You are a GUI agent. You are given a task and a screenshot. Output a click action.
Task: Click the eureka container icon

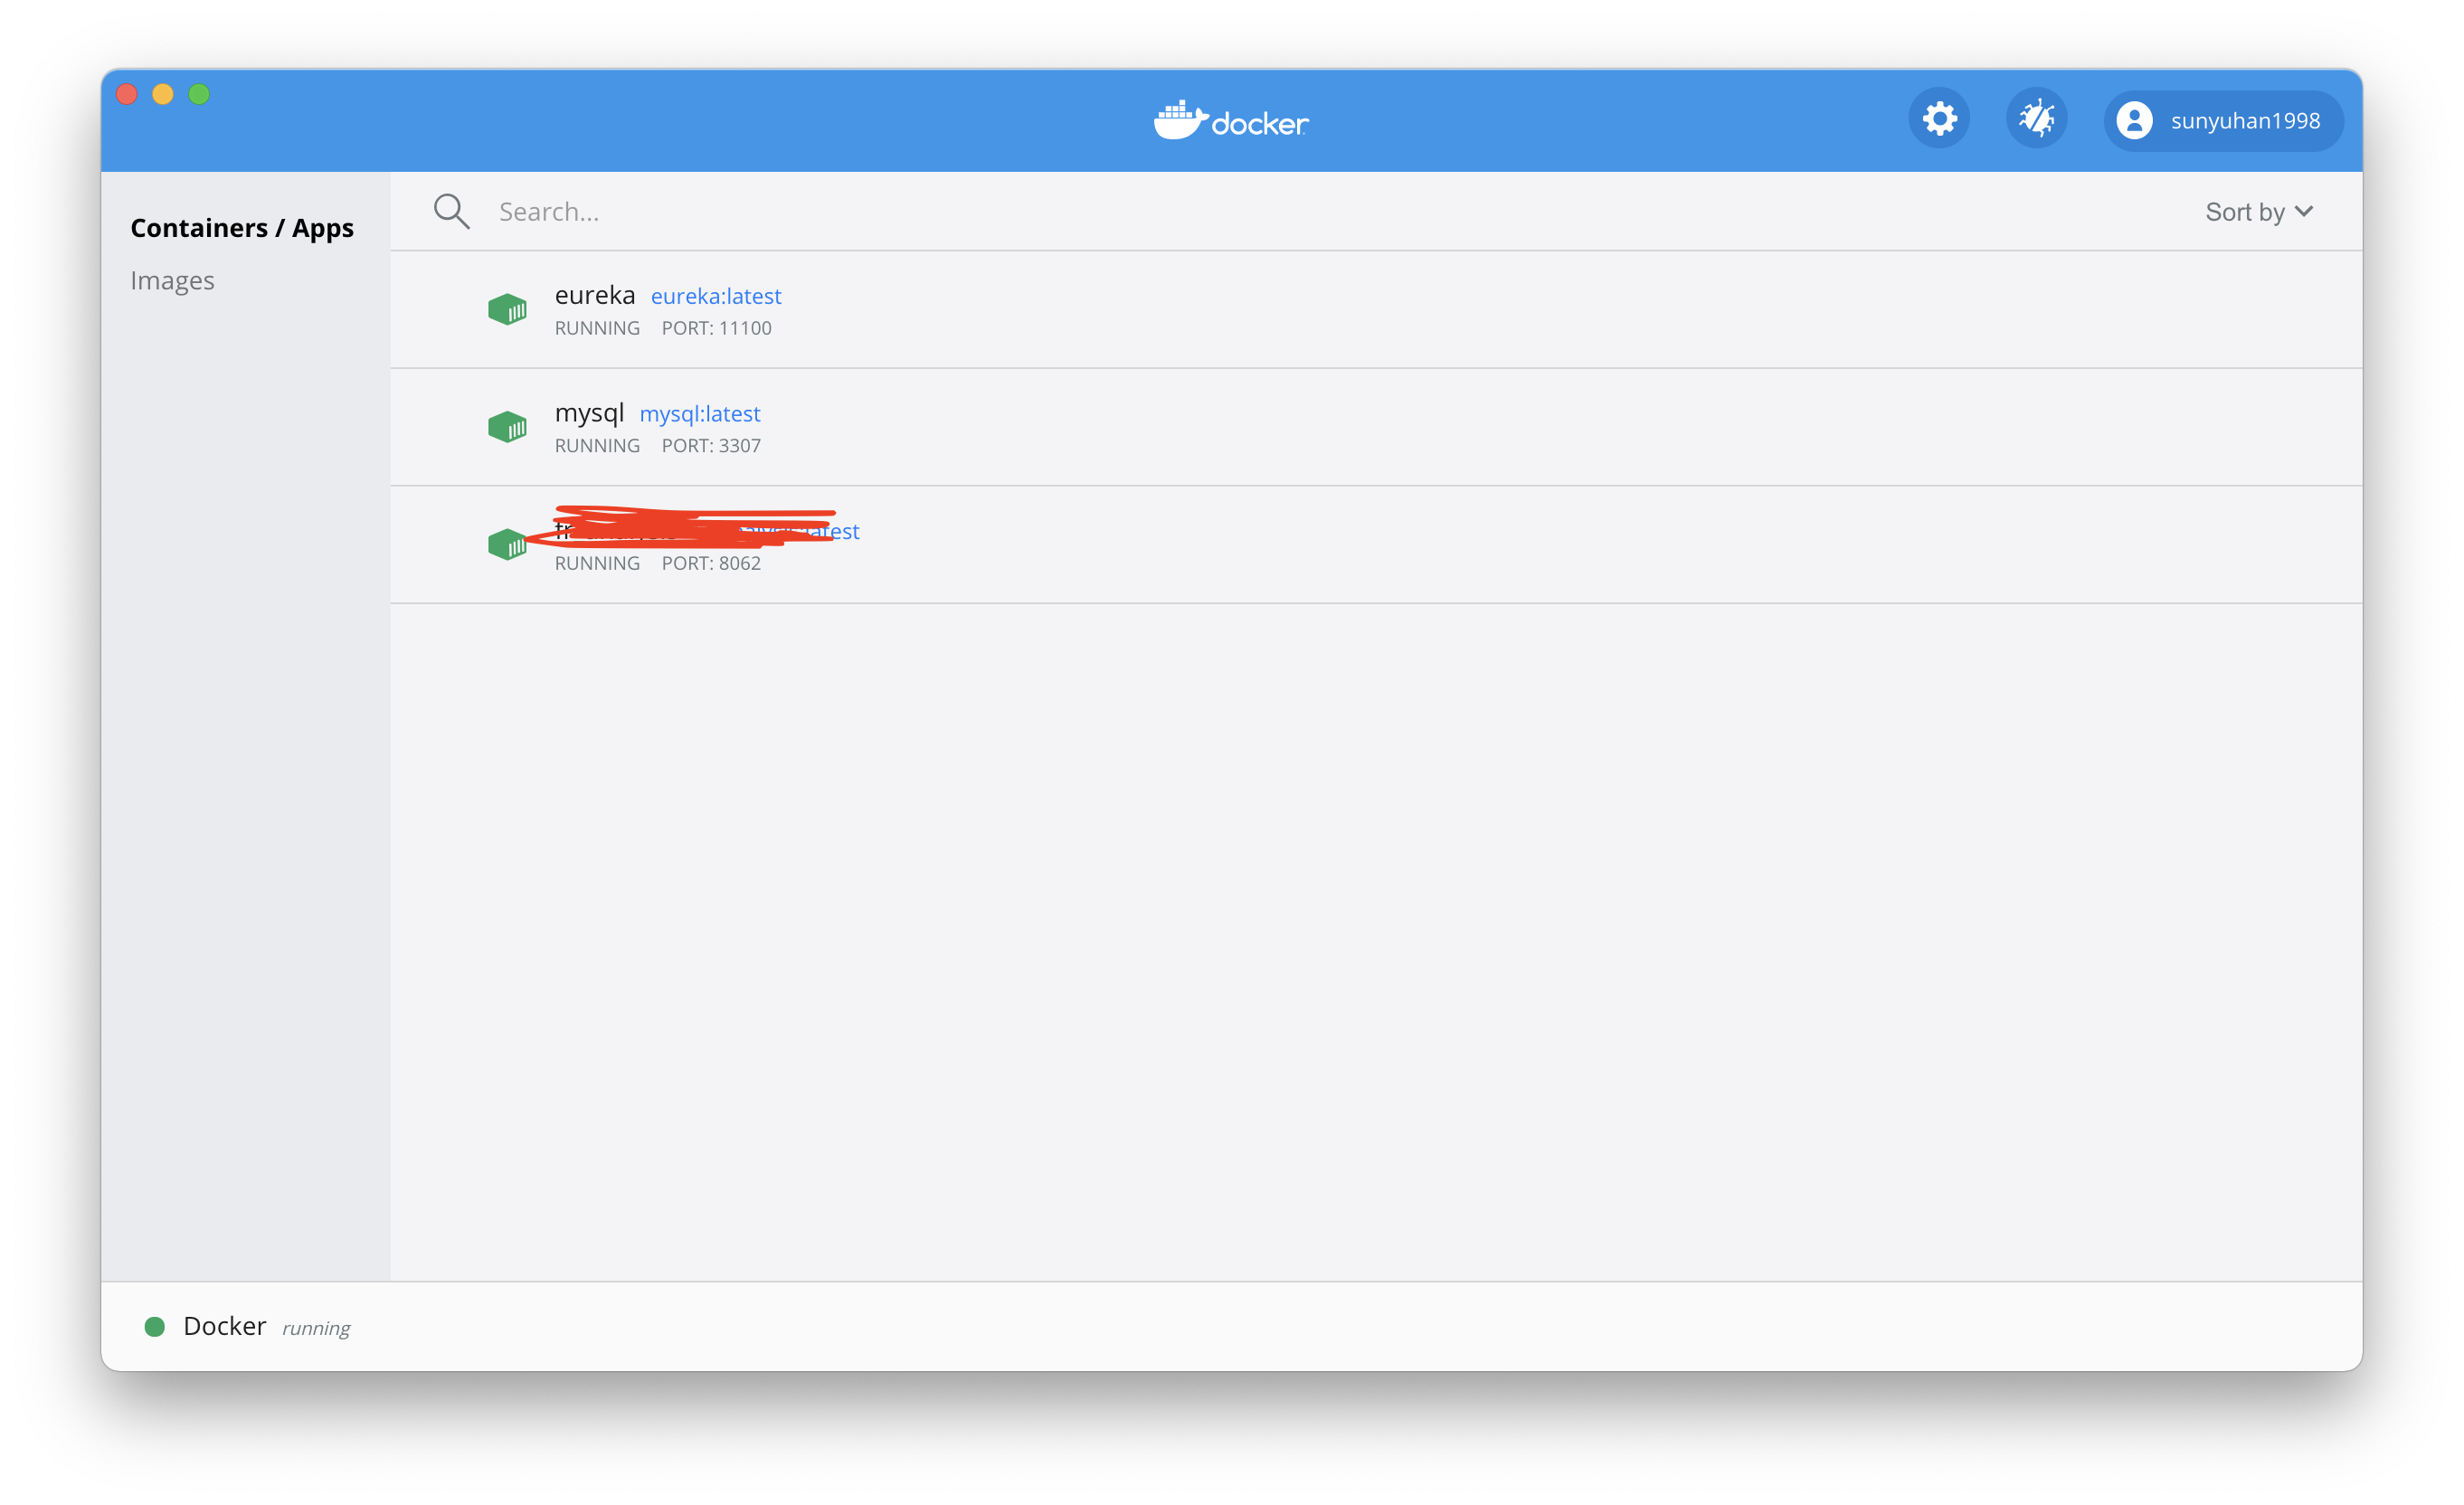507,309
